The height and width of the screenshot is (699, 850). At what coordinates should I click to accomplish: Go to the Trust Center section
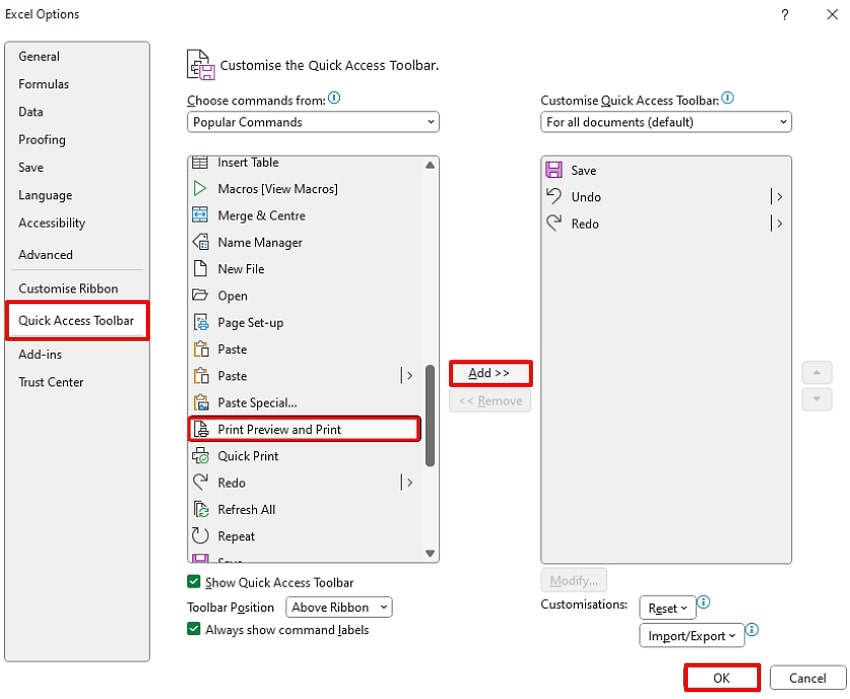pyautogui.click(x=51, y=382)
